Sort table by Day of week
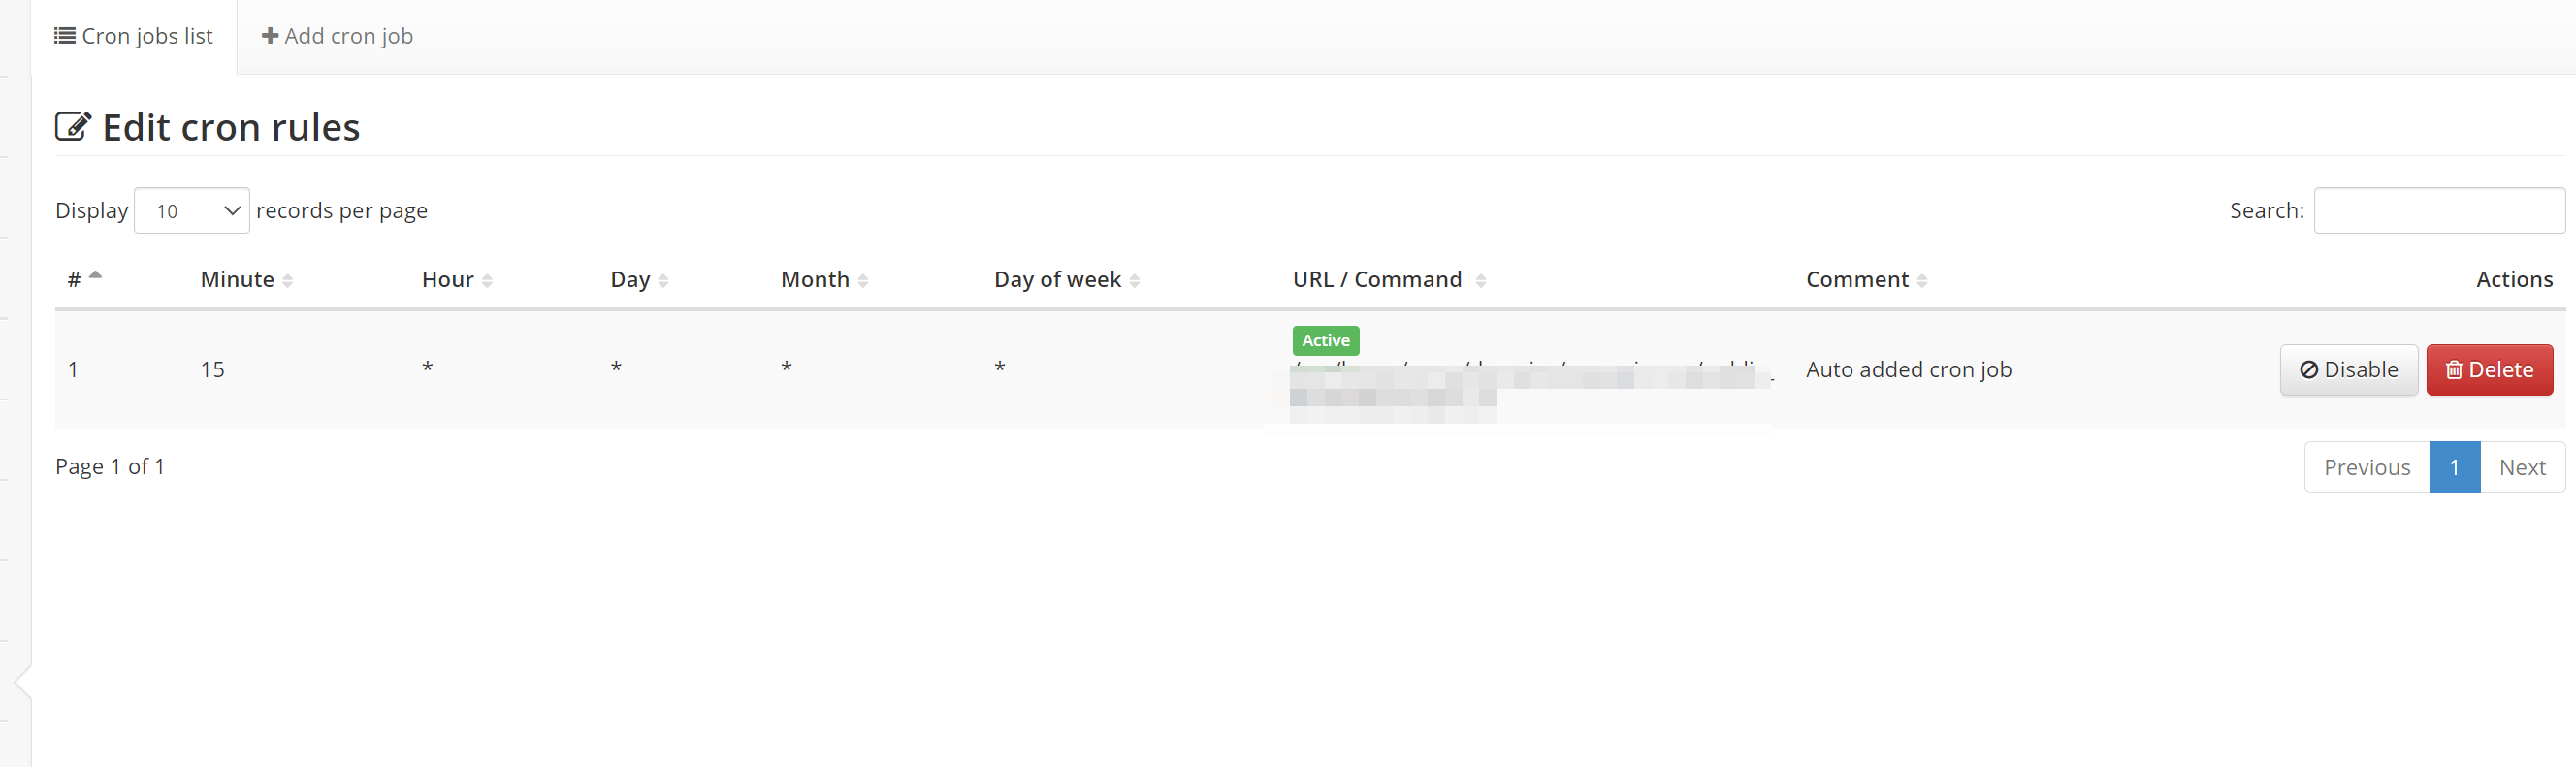Viewport: 2576px width, 767px height. coord(1067,280)
